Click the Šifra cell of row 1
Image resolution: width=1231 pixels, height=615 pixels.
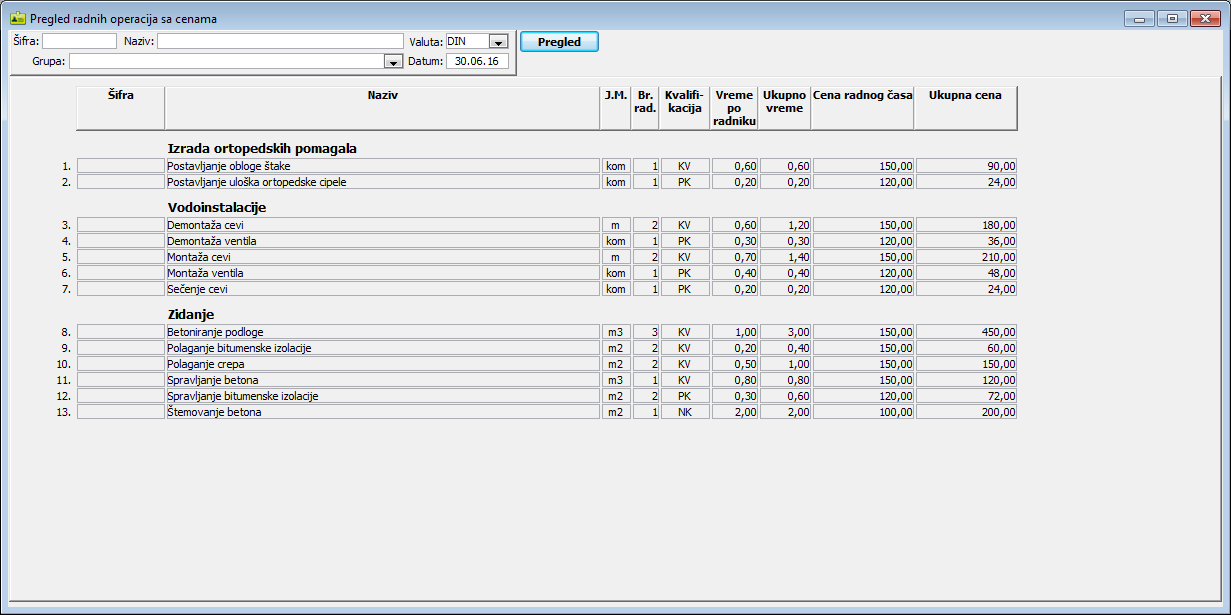coord(120,166)
